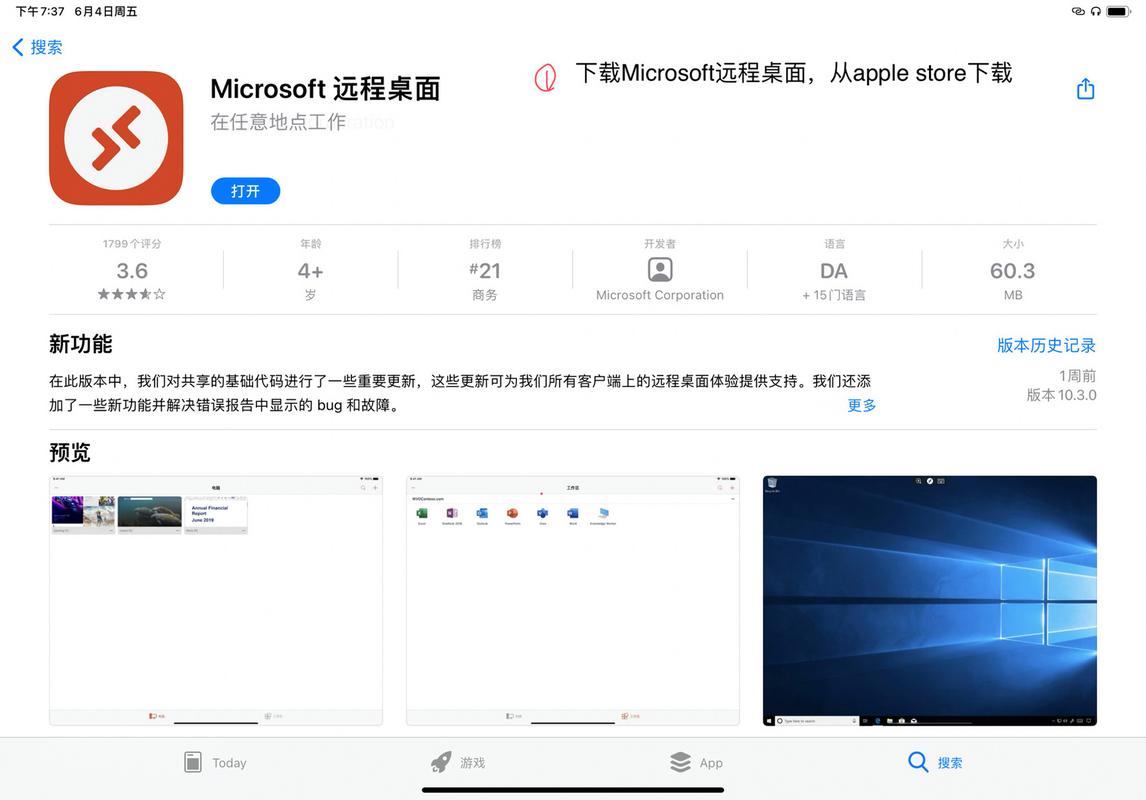The image size is (1146, 800).
Task: Tap the rocket icon of 游戏 tab
Action: coord(441,763)
